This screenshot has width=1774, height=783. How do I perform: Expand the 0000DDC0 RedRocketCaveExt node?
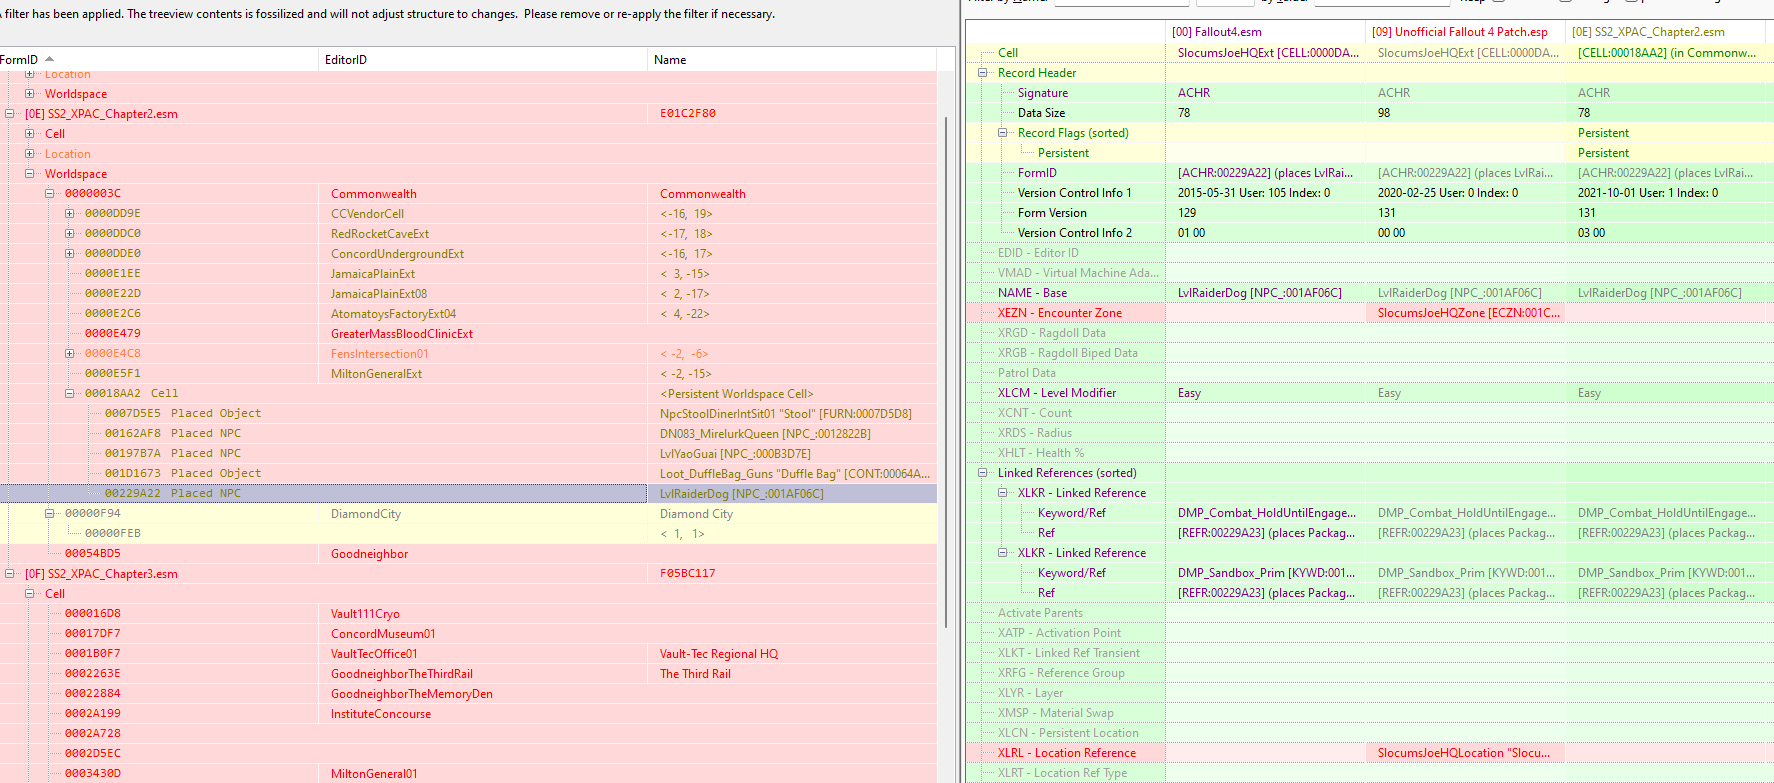(x=70, y=234)
